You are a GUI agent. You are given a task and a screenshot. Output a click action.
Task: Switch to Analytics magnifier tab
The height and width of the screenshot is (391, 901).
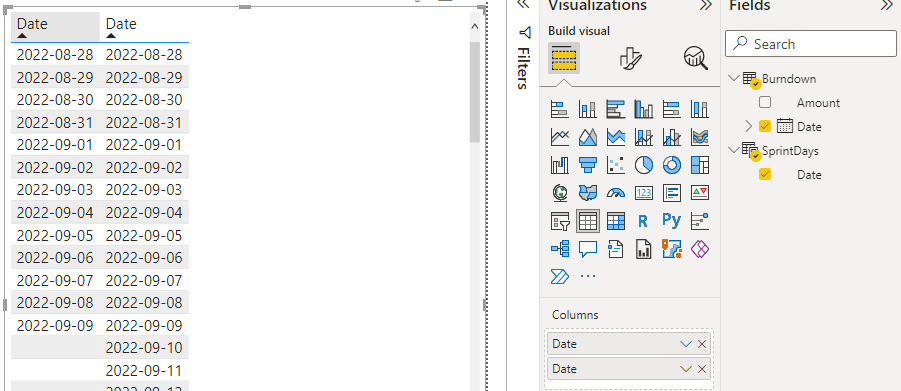(x=695, y=58)
